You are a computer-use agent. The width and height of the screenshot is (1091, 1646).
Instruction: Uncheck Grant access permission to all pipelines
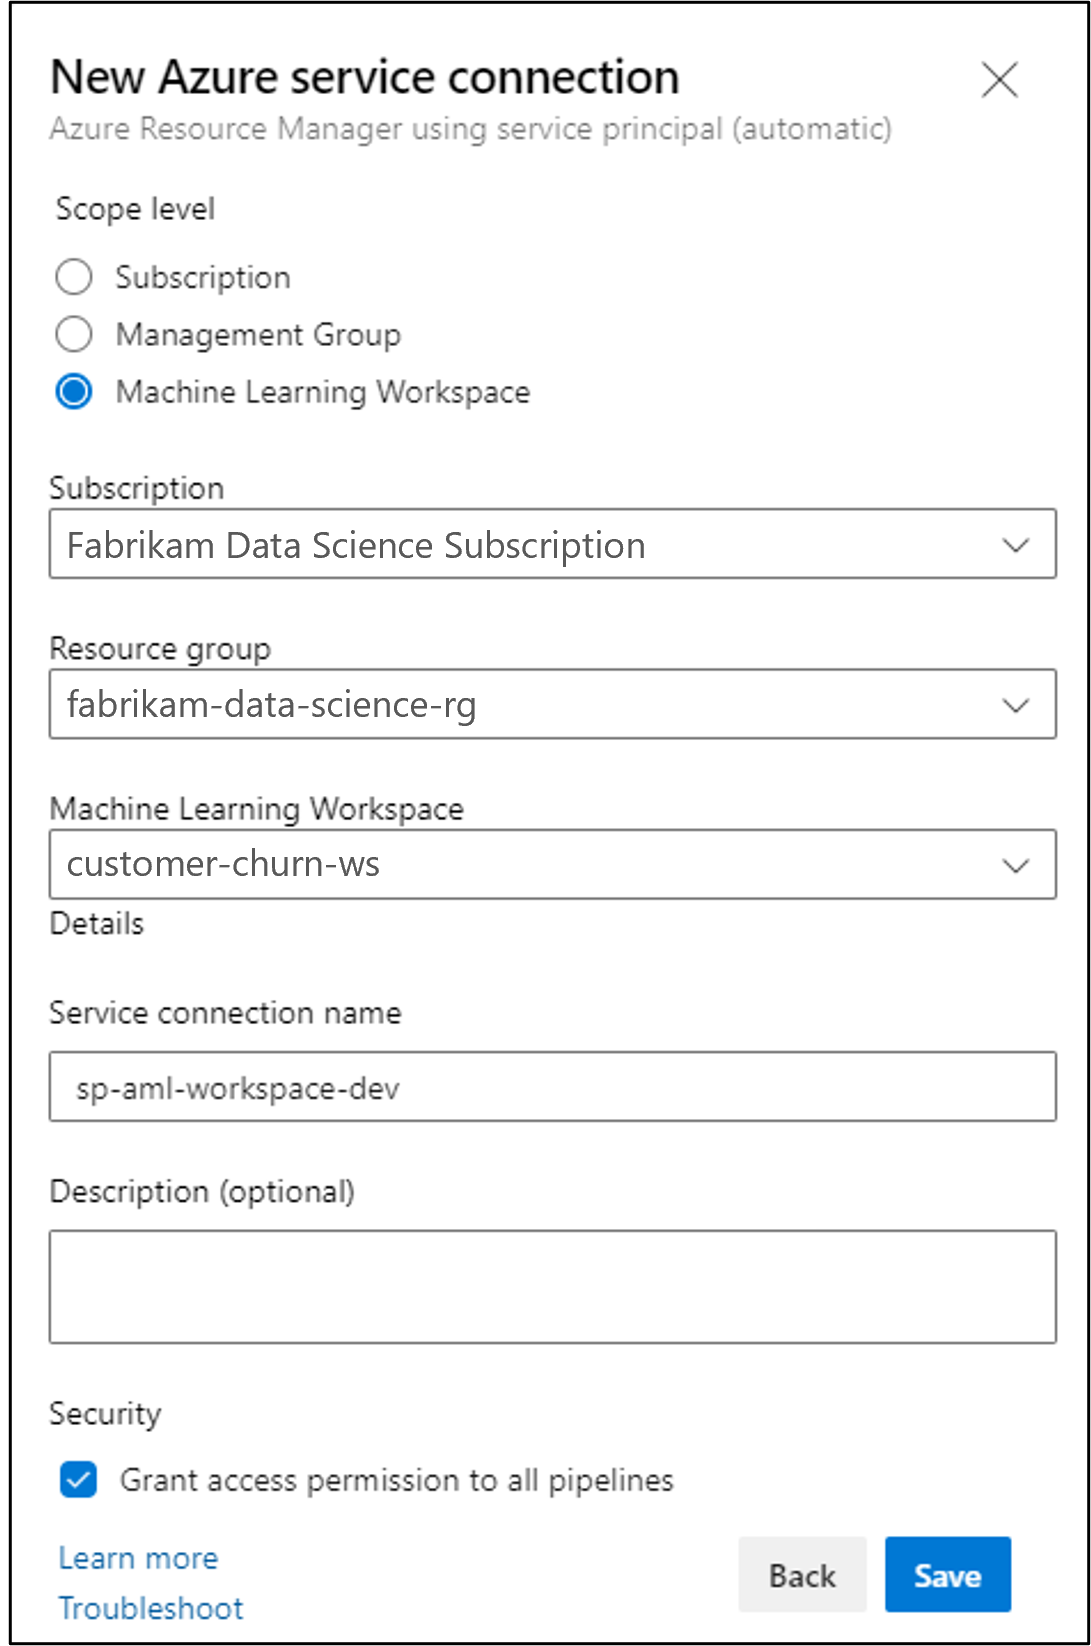coord(78,1481)
